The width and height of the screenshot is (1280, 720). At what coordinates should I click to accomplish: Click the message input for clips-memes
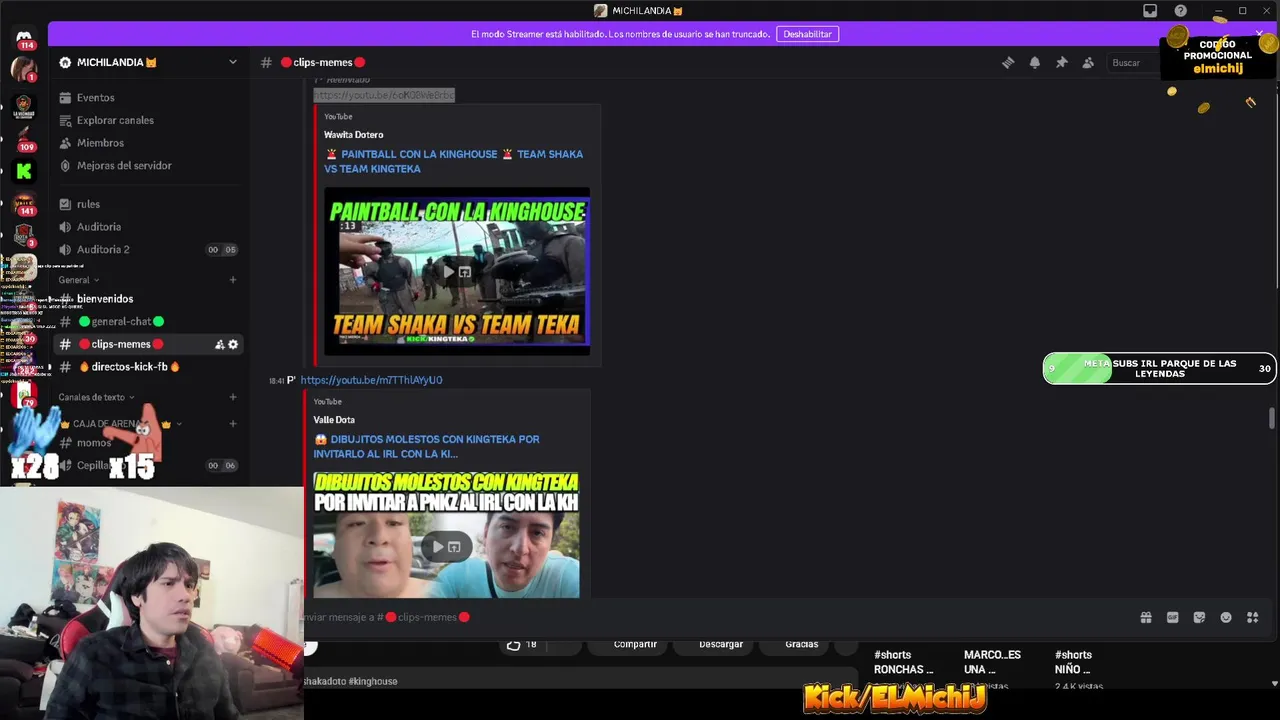pos(720,617)
